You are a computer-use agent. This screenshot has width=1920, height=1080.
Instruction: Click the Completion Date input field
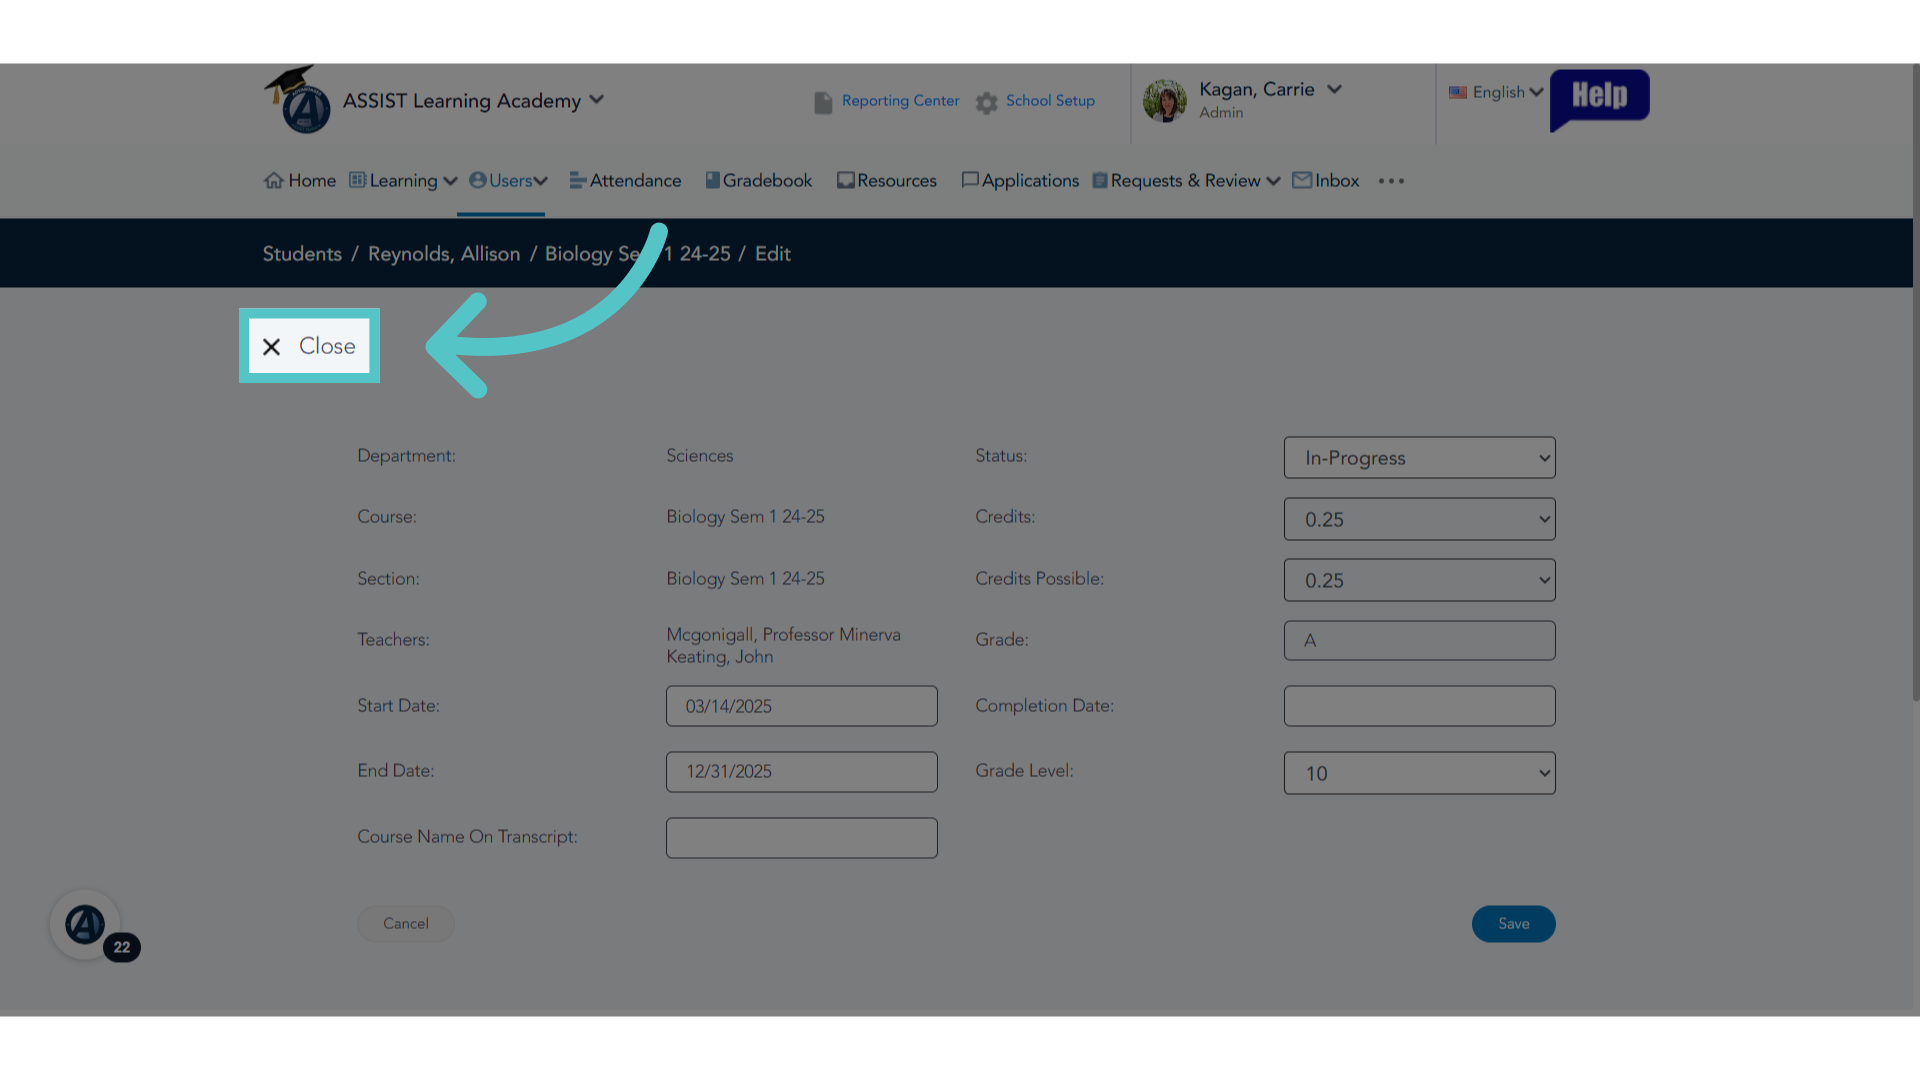1419,706
